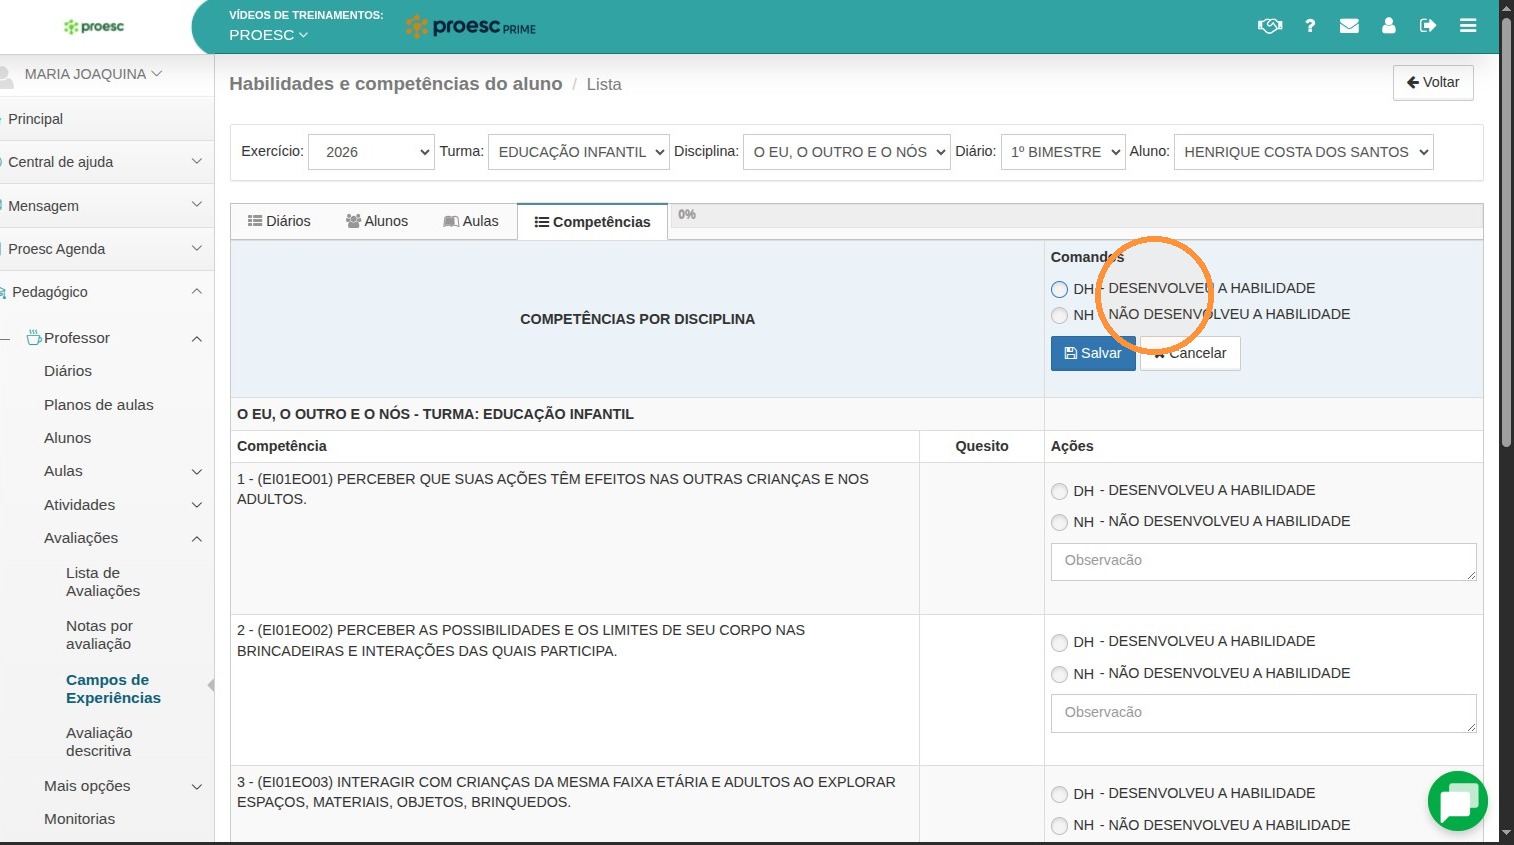Mark DH for competency EI01EO03
1514x845 pixels.
(x=1059, y=794)
